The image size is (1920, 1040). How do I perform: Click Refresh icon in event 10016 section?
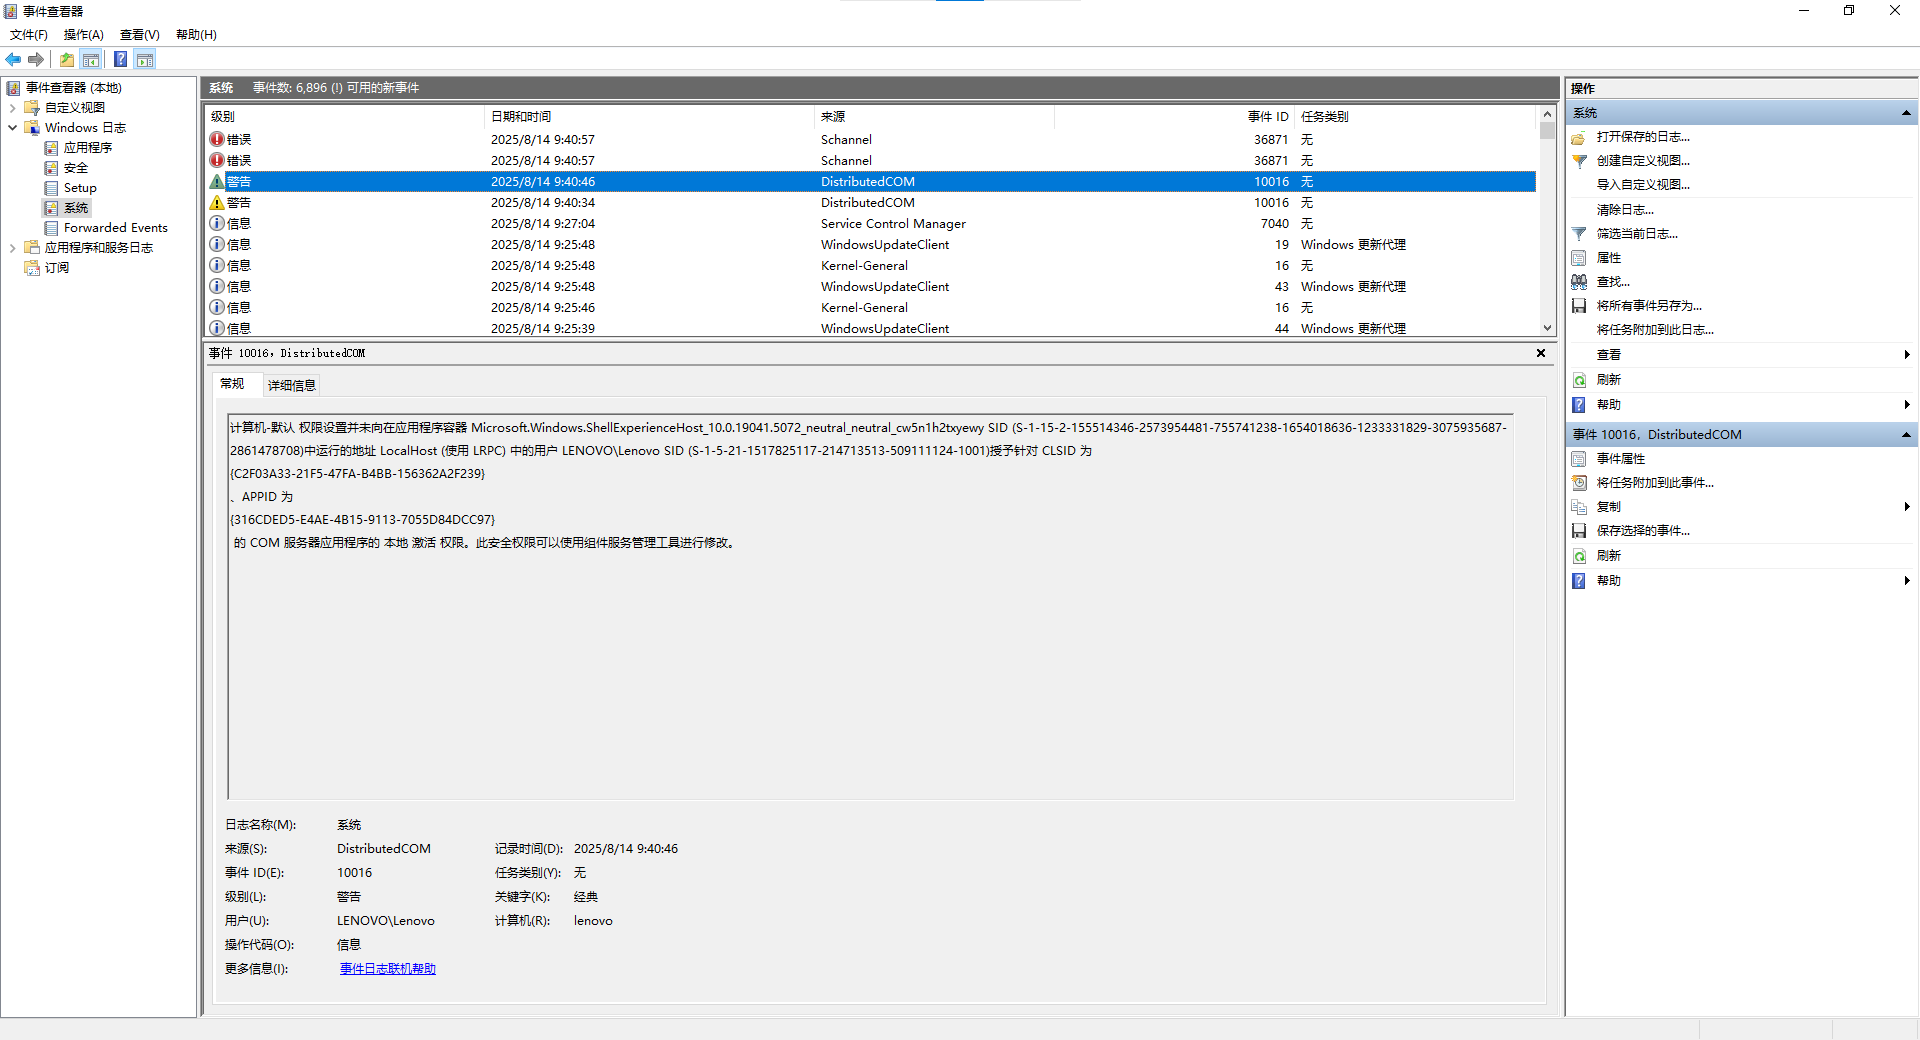(x=1579, y=556)
